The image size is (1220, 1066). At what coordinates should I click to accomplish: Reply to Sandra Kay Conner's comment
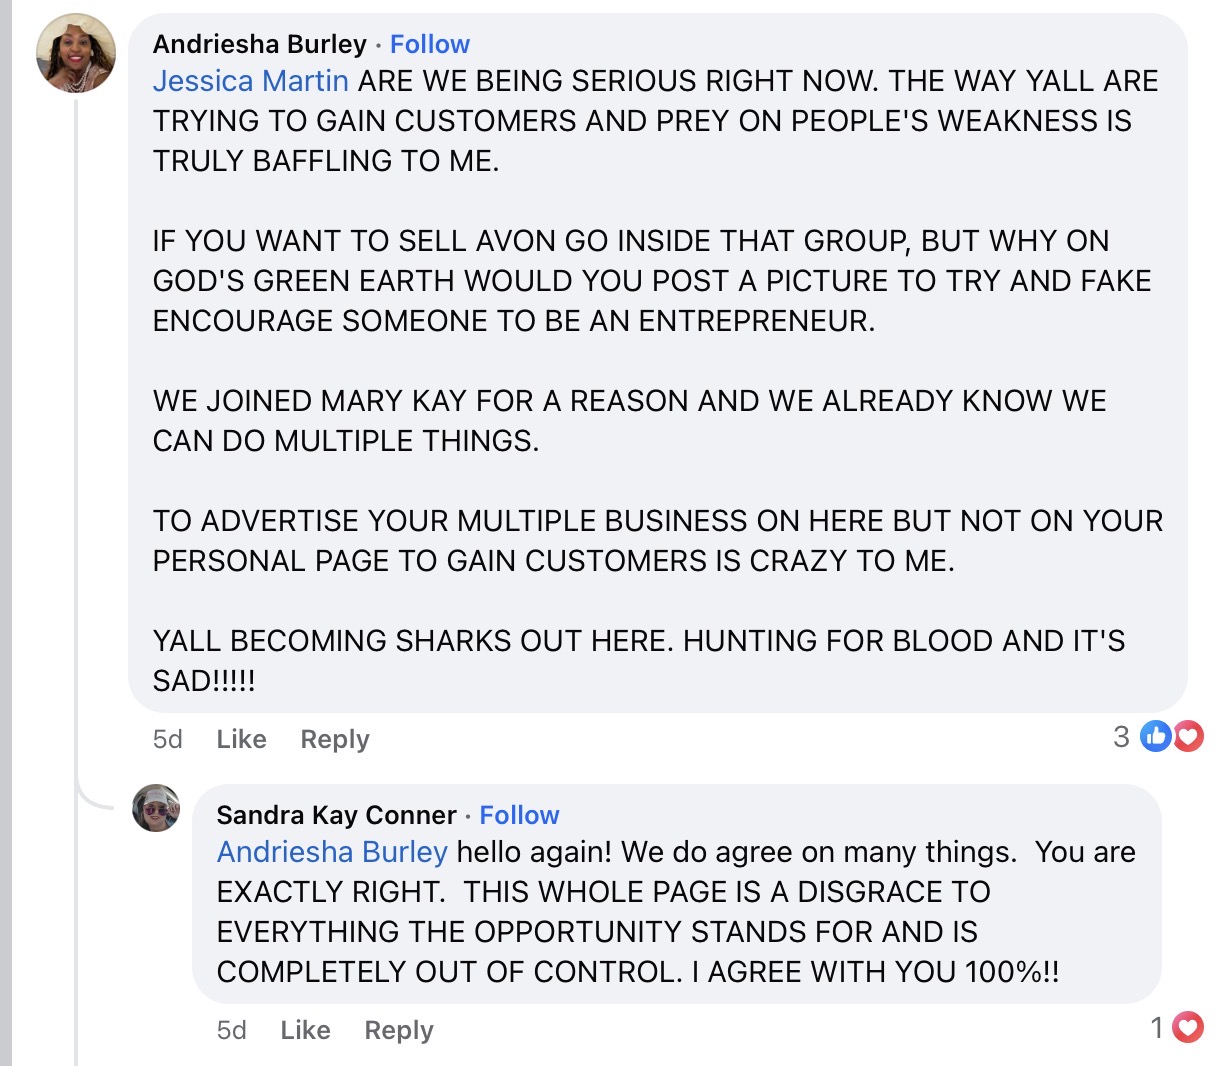click(x=399, y=1030)
